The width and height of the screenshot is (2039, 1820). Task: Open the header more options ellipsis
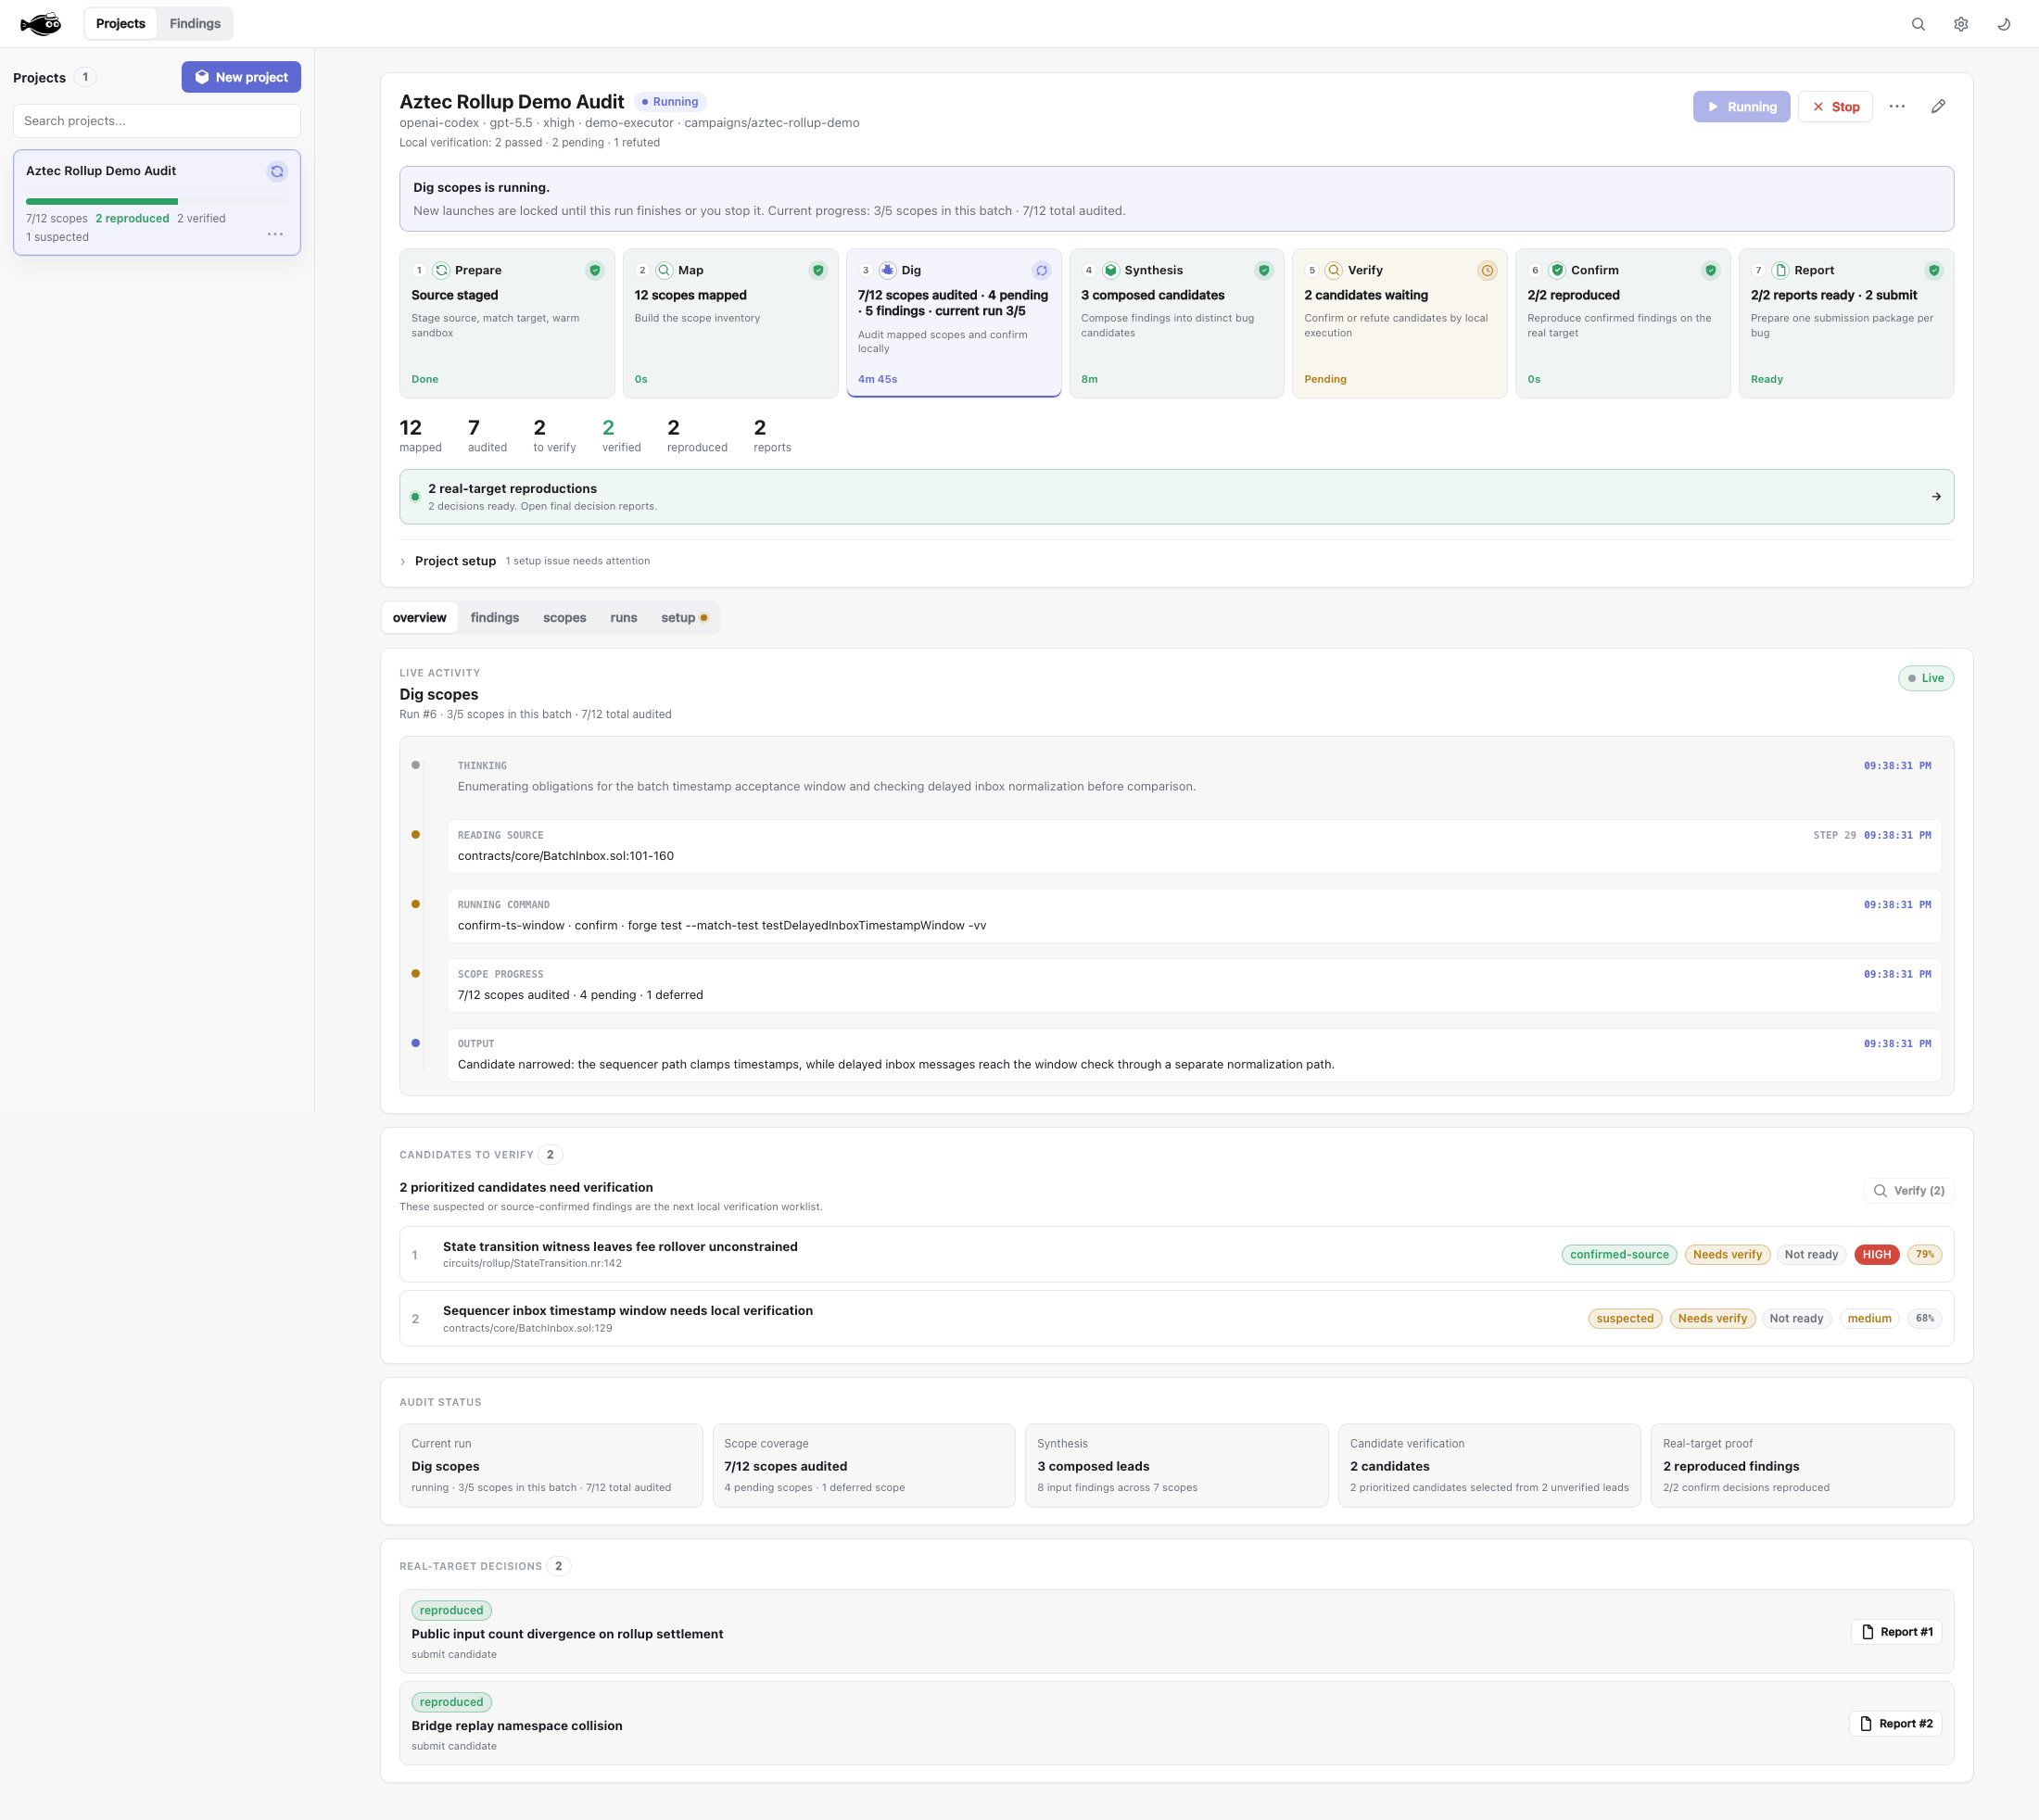click(x=1897, y=107)
